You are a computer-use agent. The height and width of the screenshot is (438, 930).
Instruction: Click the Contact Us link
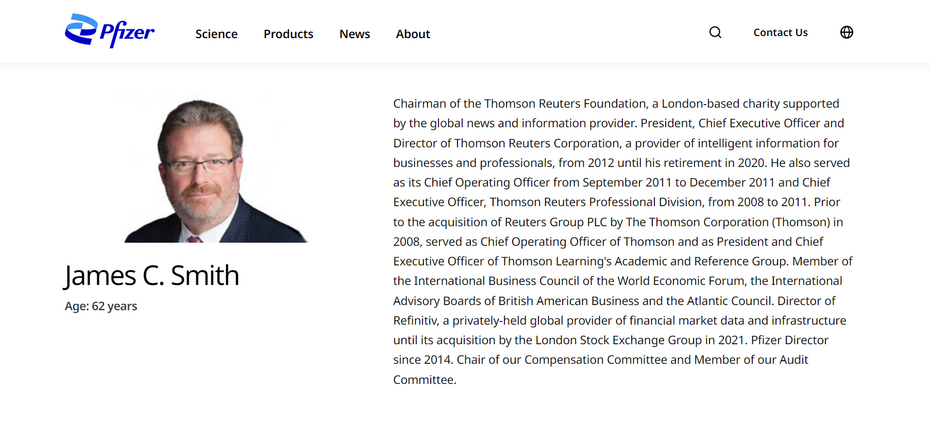pos(780,32)
